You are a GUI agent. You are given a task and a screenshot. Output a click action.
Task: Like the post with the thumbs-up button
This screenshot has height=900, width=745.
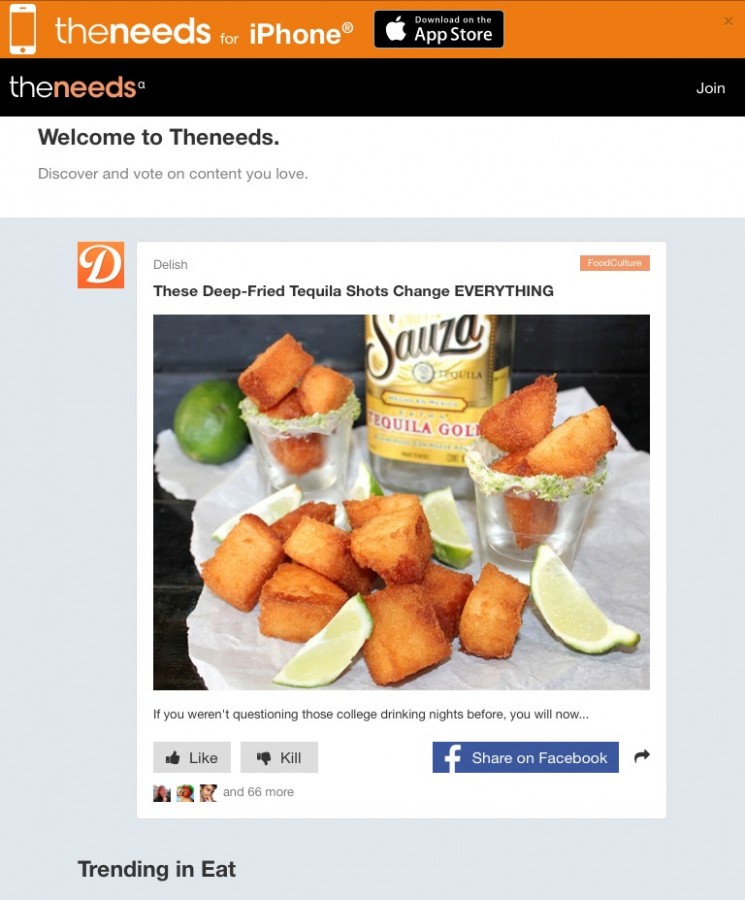[x=192, y=758]
